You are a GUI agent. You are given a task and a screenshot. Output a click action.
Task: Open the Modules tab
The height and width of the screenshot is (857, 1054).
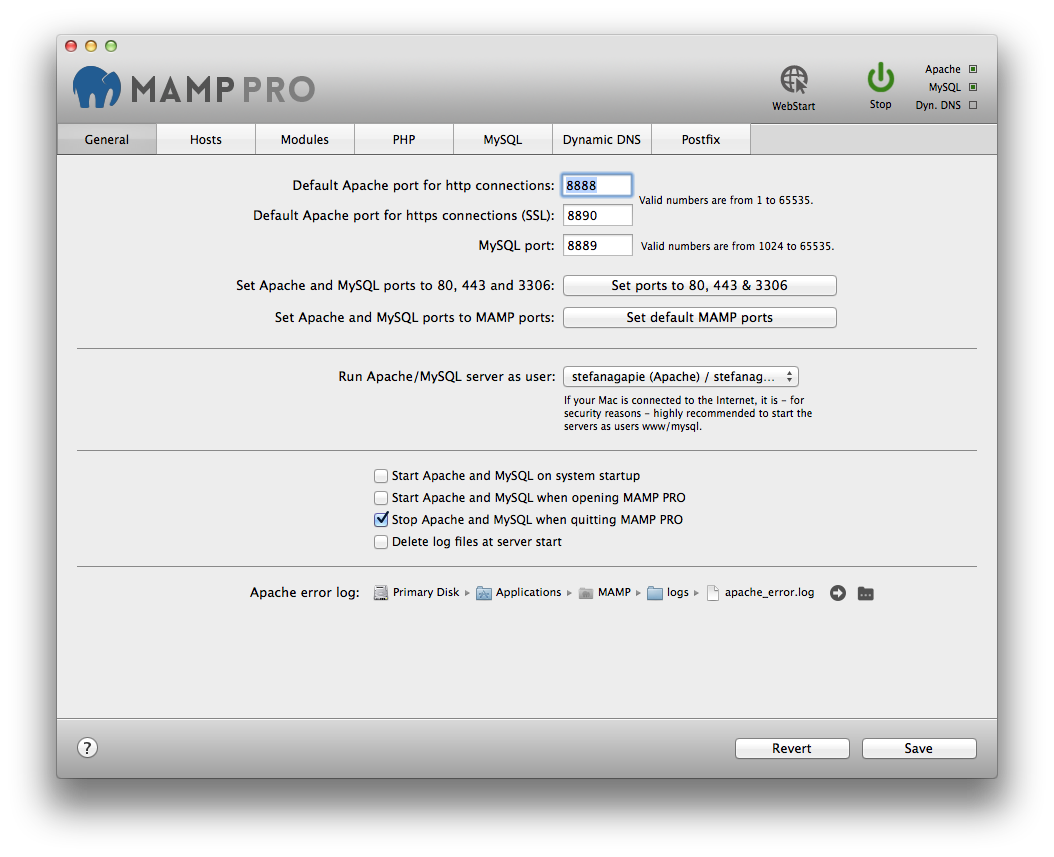305,139
